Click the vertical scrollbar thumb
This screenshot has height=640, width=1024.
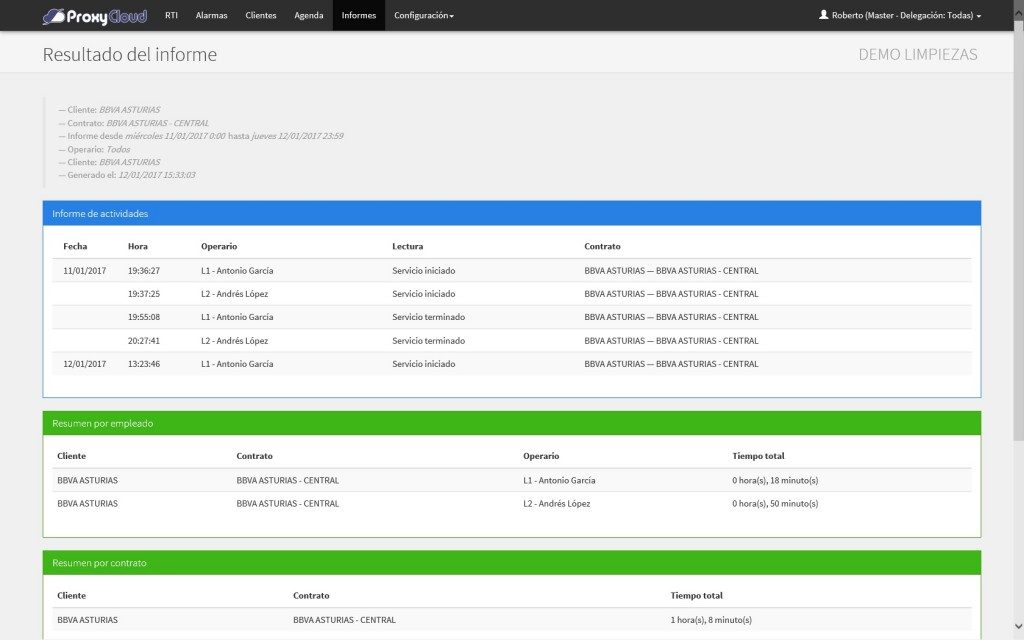(x=1018, y=229)
